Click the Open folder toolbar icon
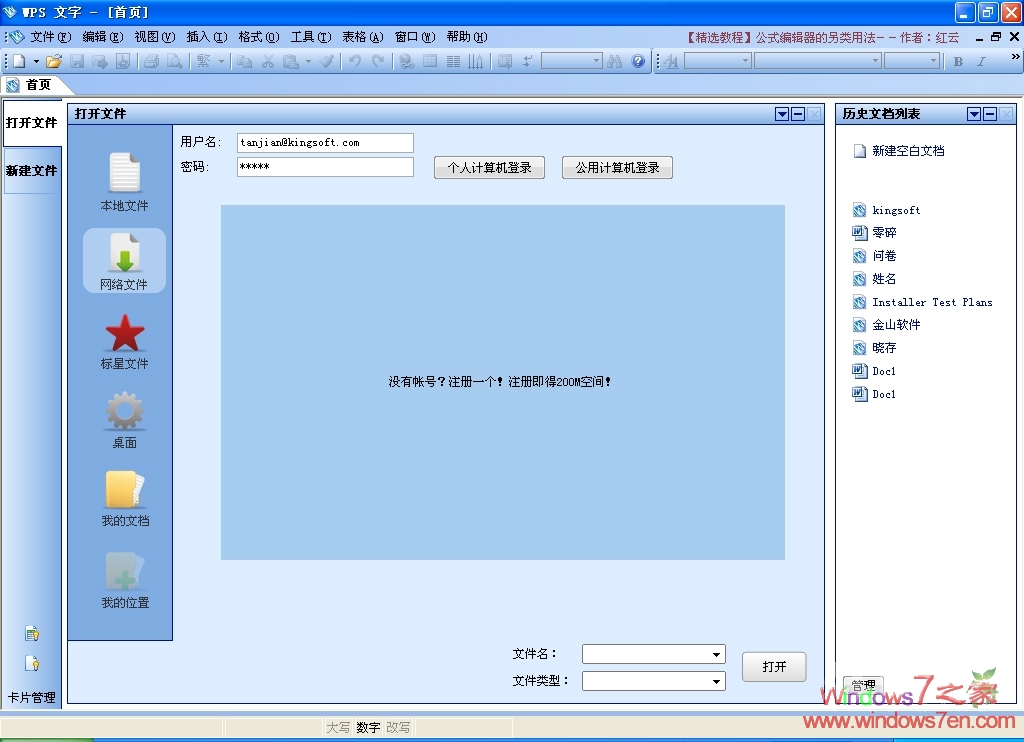The image size is (1024, 742). [54, 61]
